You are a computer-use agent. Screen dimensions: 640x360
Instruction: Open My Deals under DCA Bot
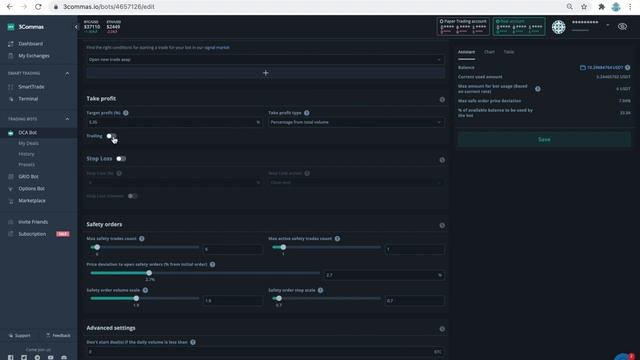coord(29,143)
